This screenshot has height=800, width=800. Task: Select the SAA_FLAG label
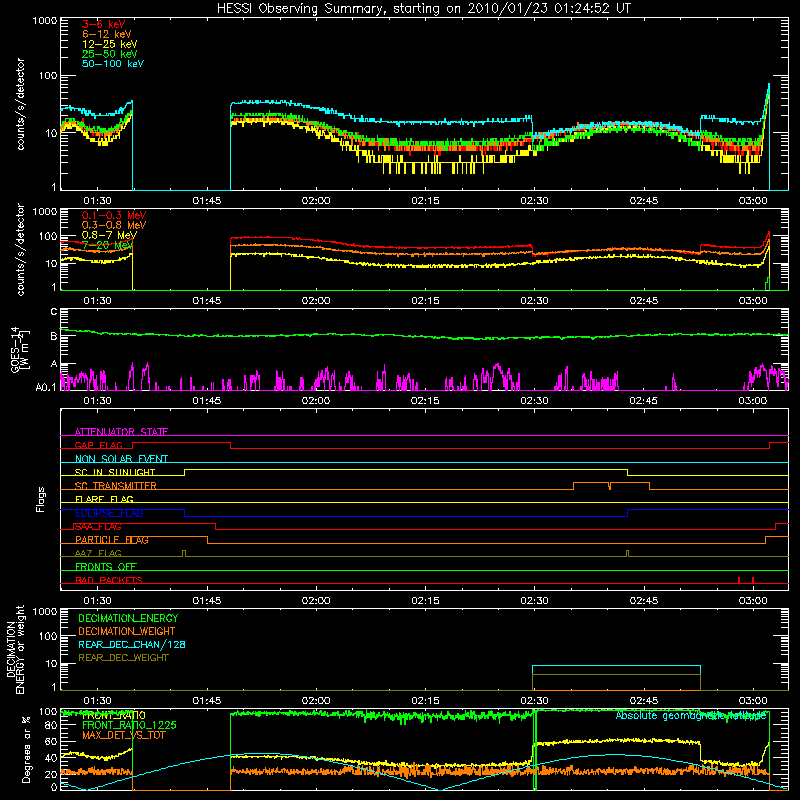coord(98,527)
